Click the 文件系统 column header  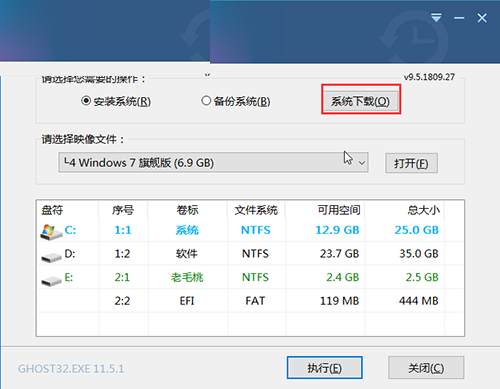(256, 210)
